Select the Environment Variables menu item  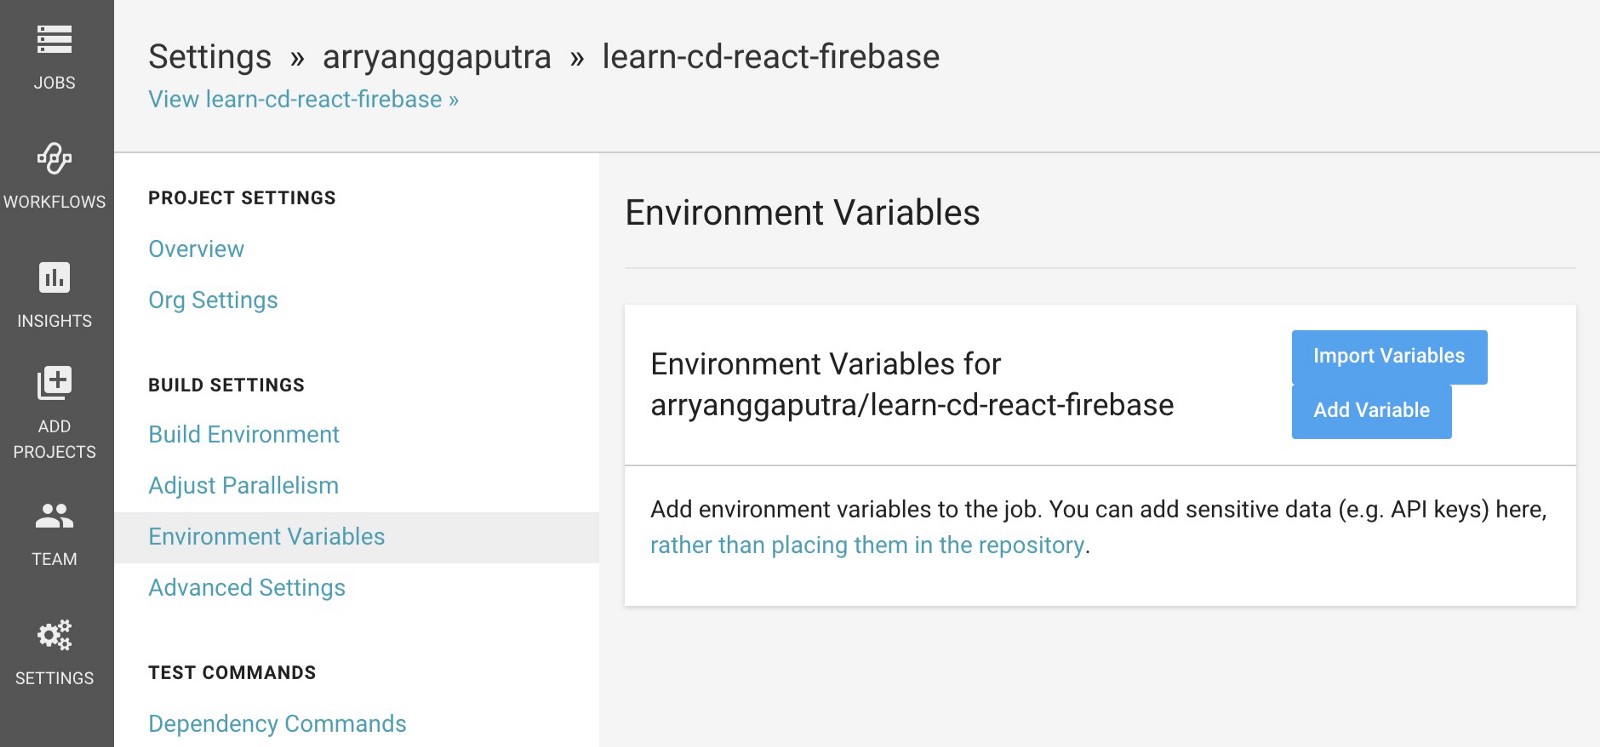tap(266, 536)
